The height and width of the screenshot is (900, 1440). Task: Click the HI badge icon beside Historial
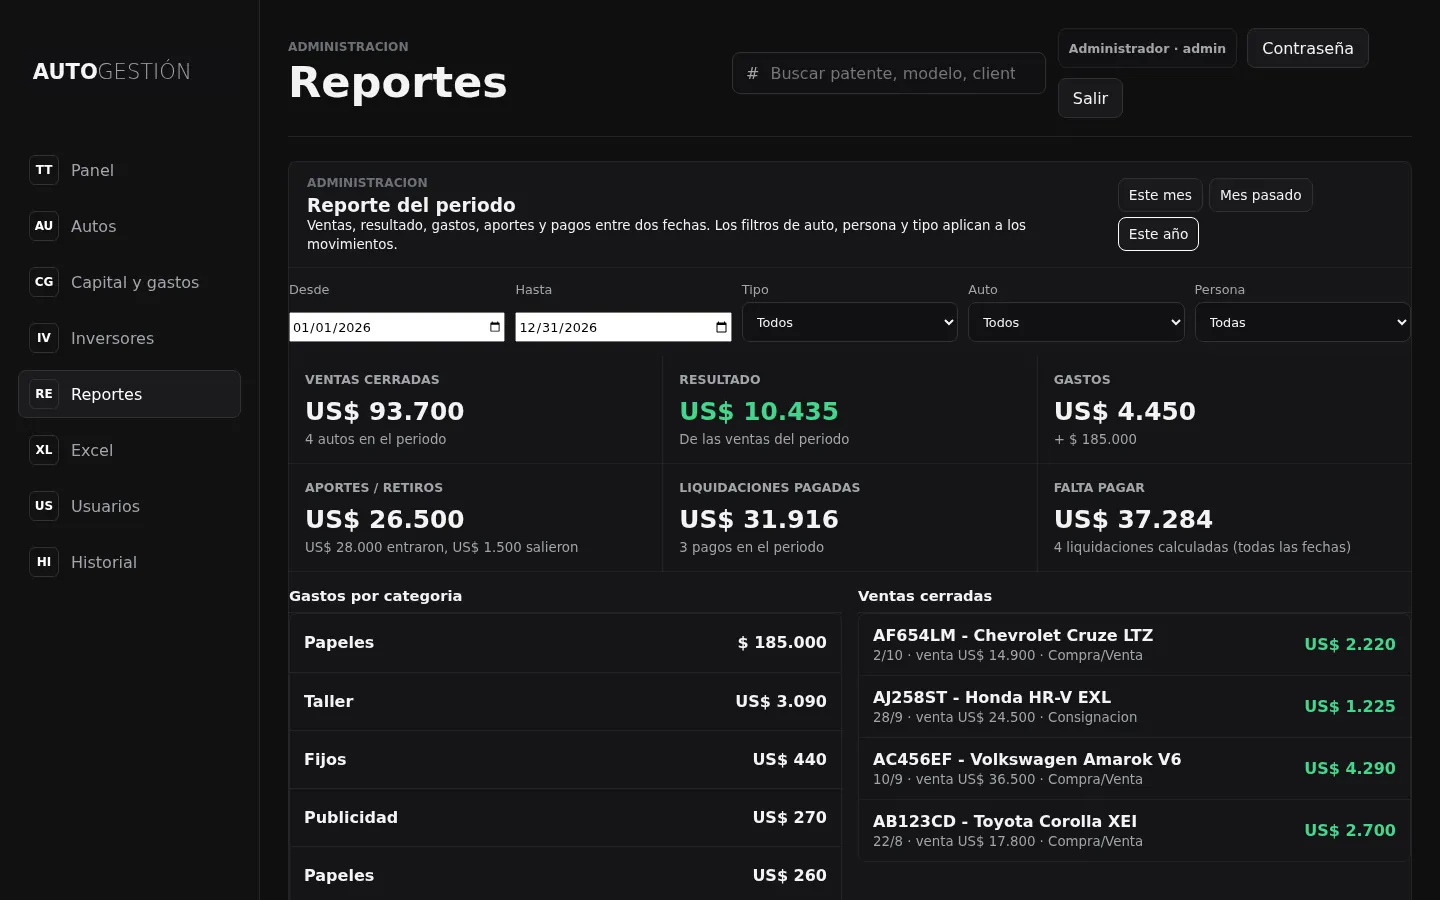(44, 562)
